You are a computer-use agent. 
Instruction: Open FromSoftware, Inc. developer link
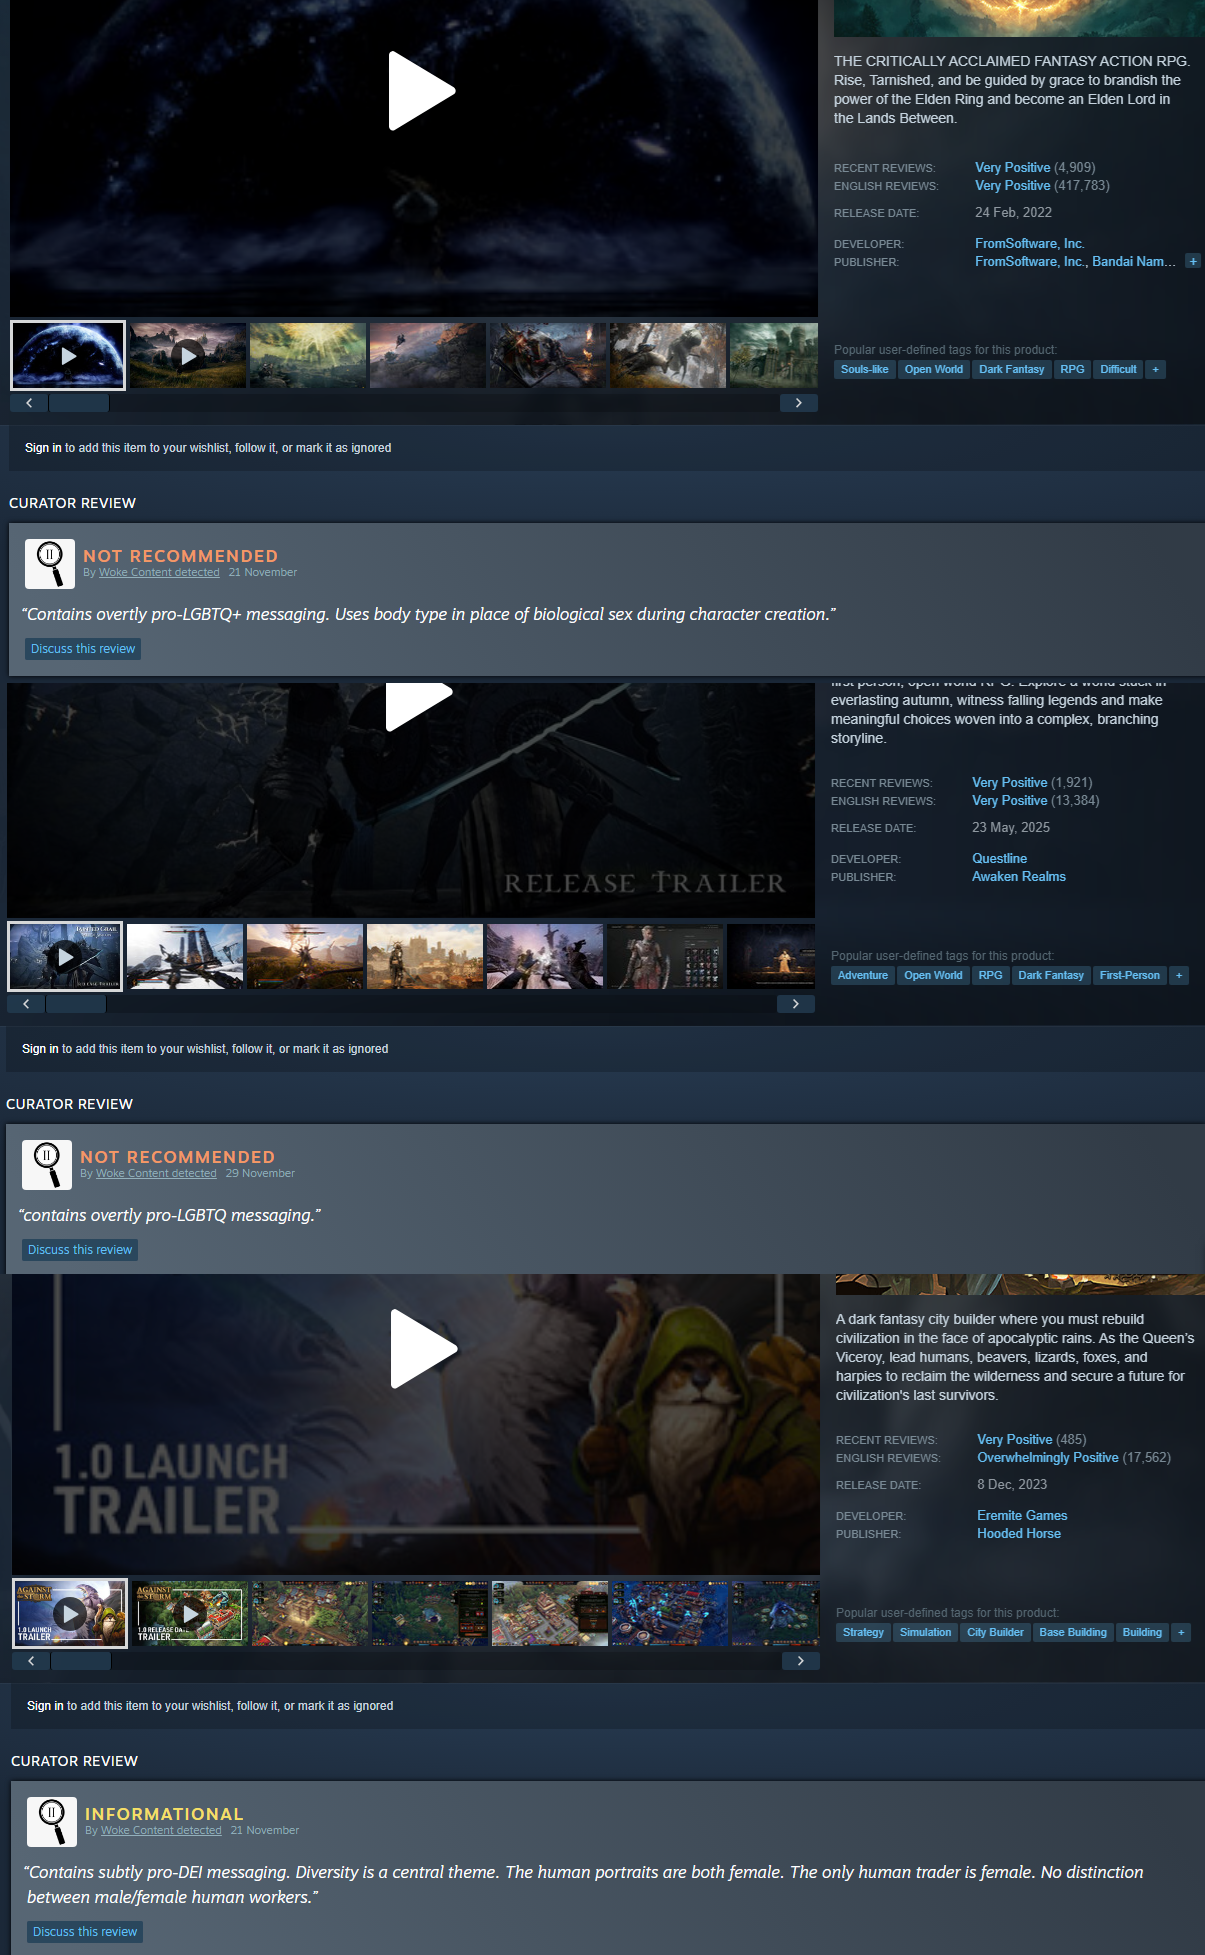[x=1030, y=243]
